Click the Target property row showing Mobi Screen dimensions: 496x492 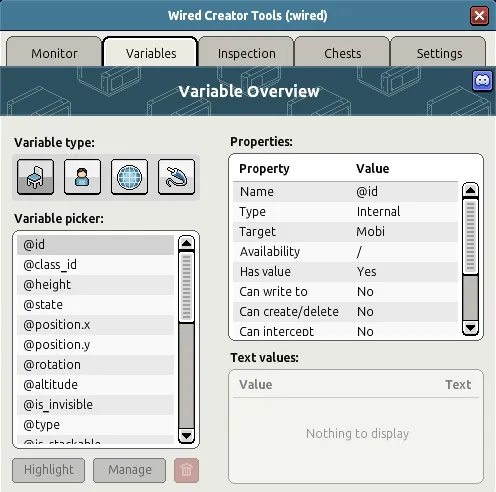(345, 232)
